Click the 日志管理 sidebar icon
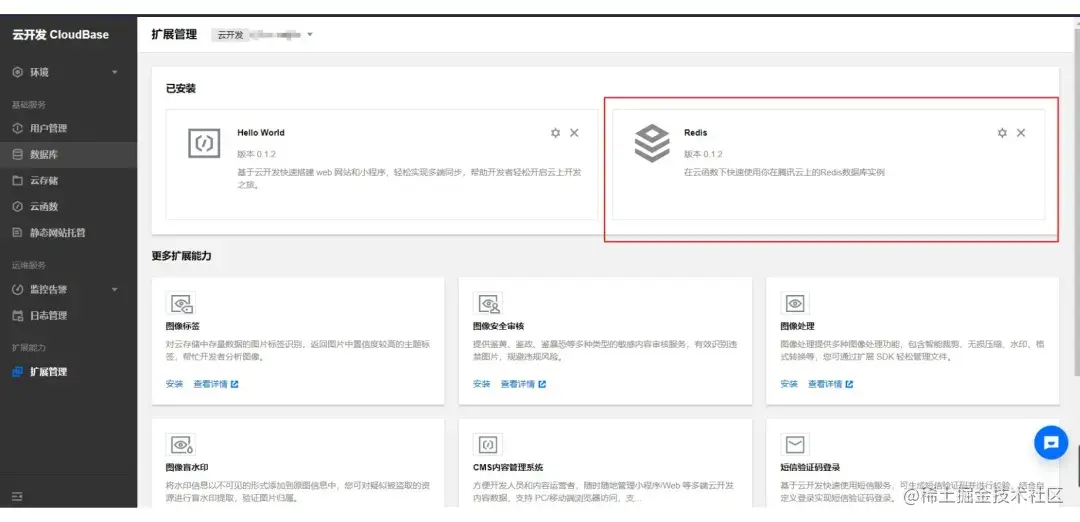This screenshot has height=522, width=1080. (18, 315)
